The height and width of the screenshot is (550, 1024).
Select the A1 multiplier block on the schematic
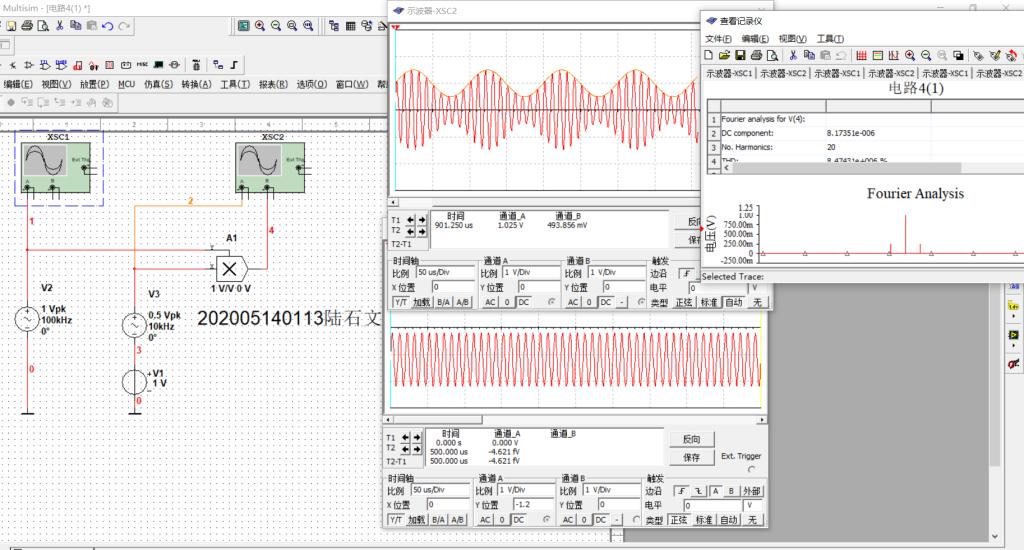point(231,268)
